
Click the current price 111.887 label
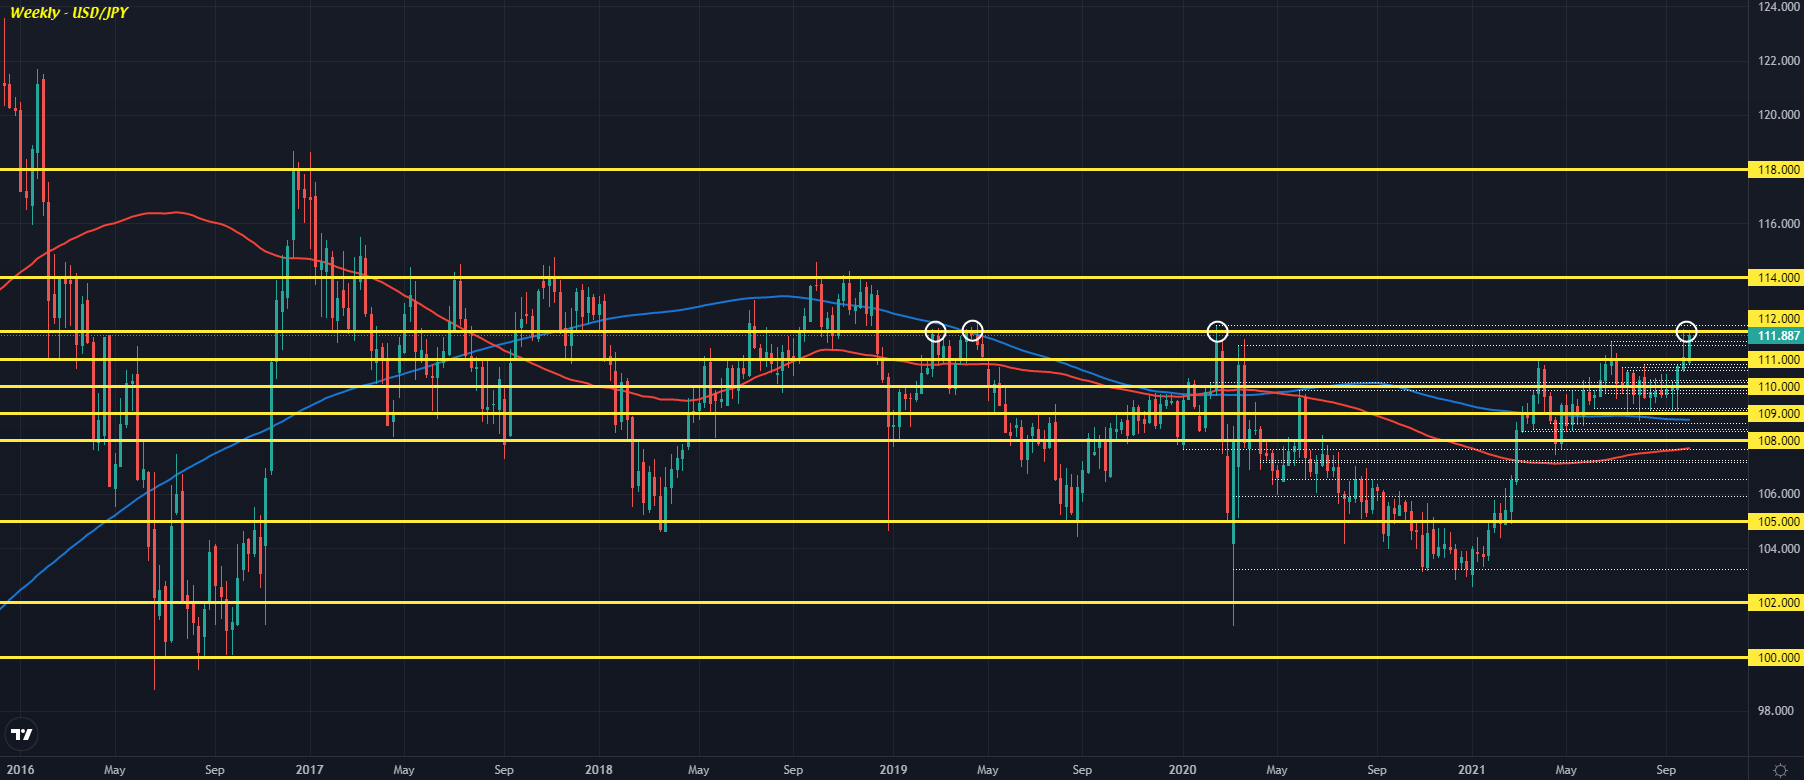(x=1776, y=336)
